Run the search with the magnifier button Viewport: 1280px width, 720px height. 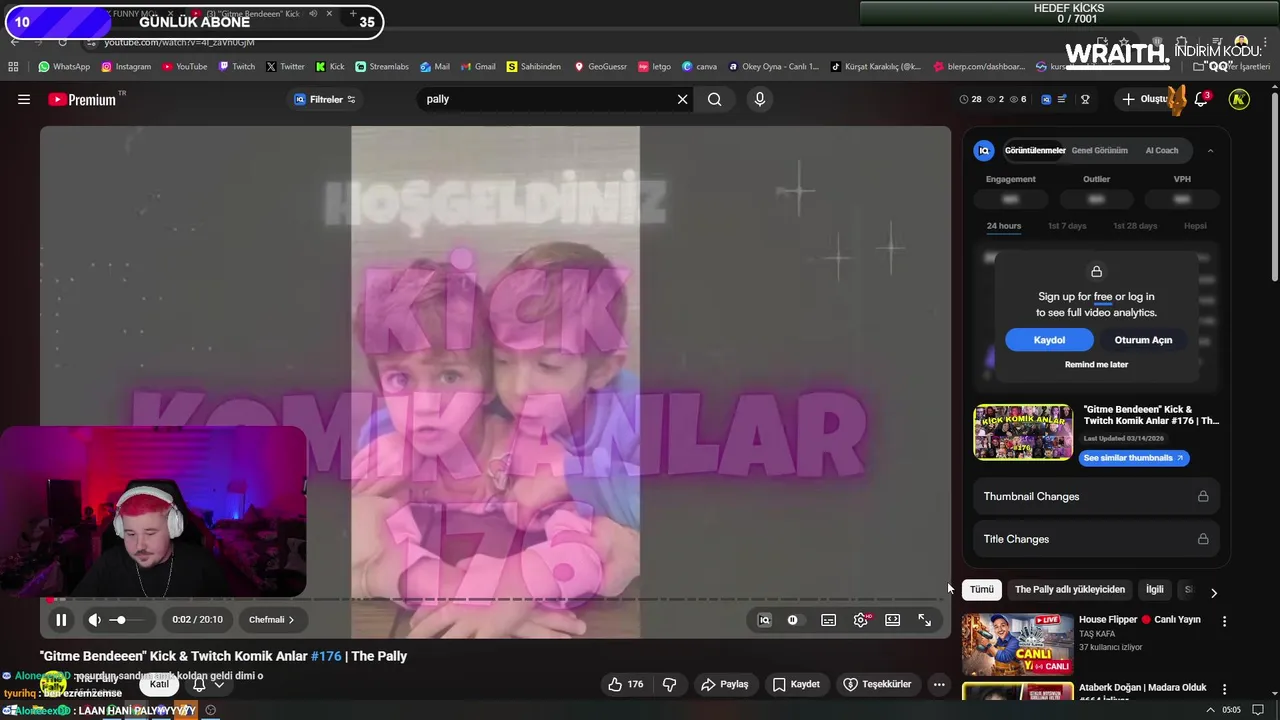coord(715,99)
